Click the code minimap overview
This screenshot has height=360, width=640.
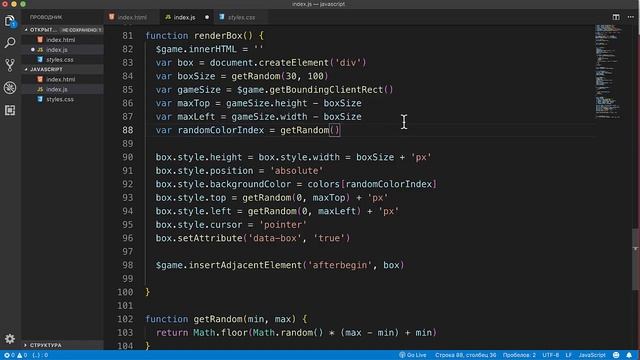click(x=608, y=71)
